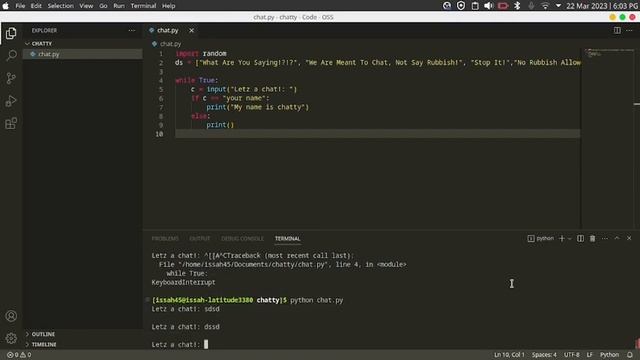Viewport: 640px width, 360px height.
Task: Open terminal panel more actions
Action: [605, 238]
